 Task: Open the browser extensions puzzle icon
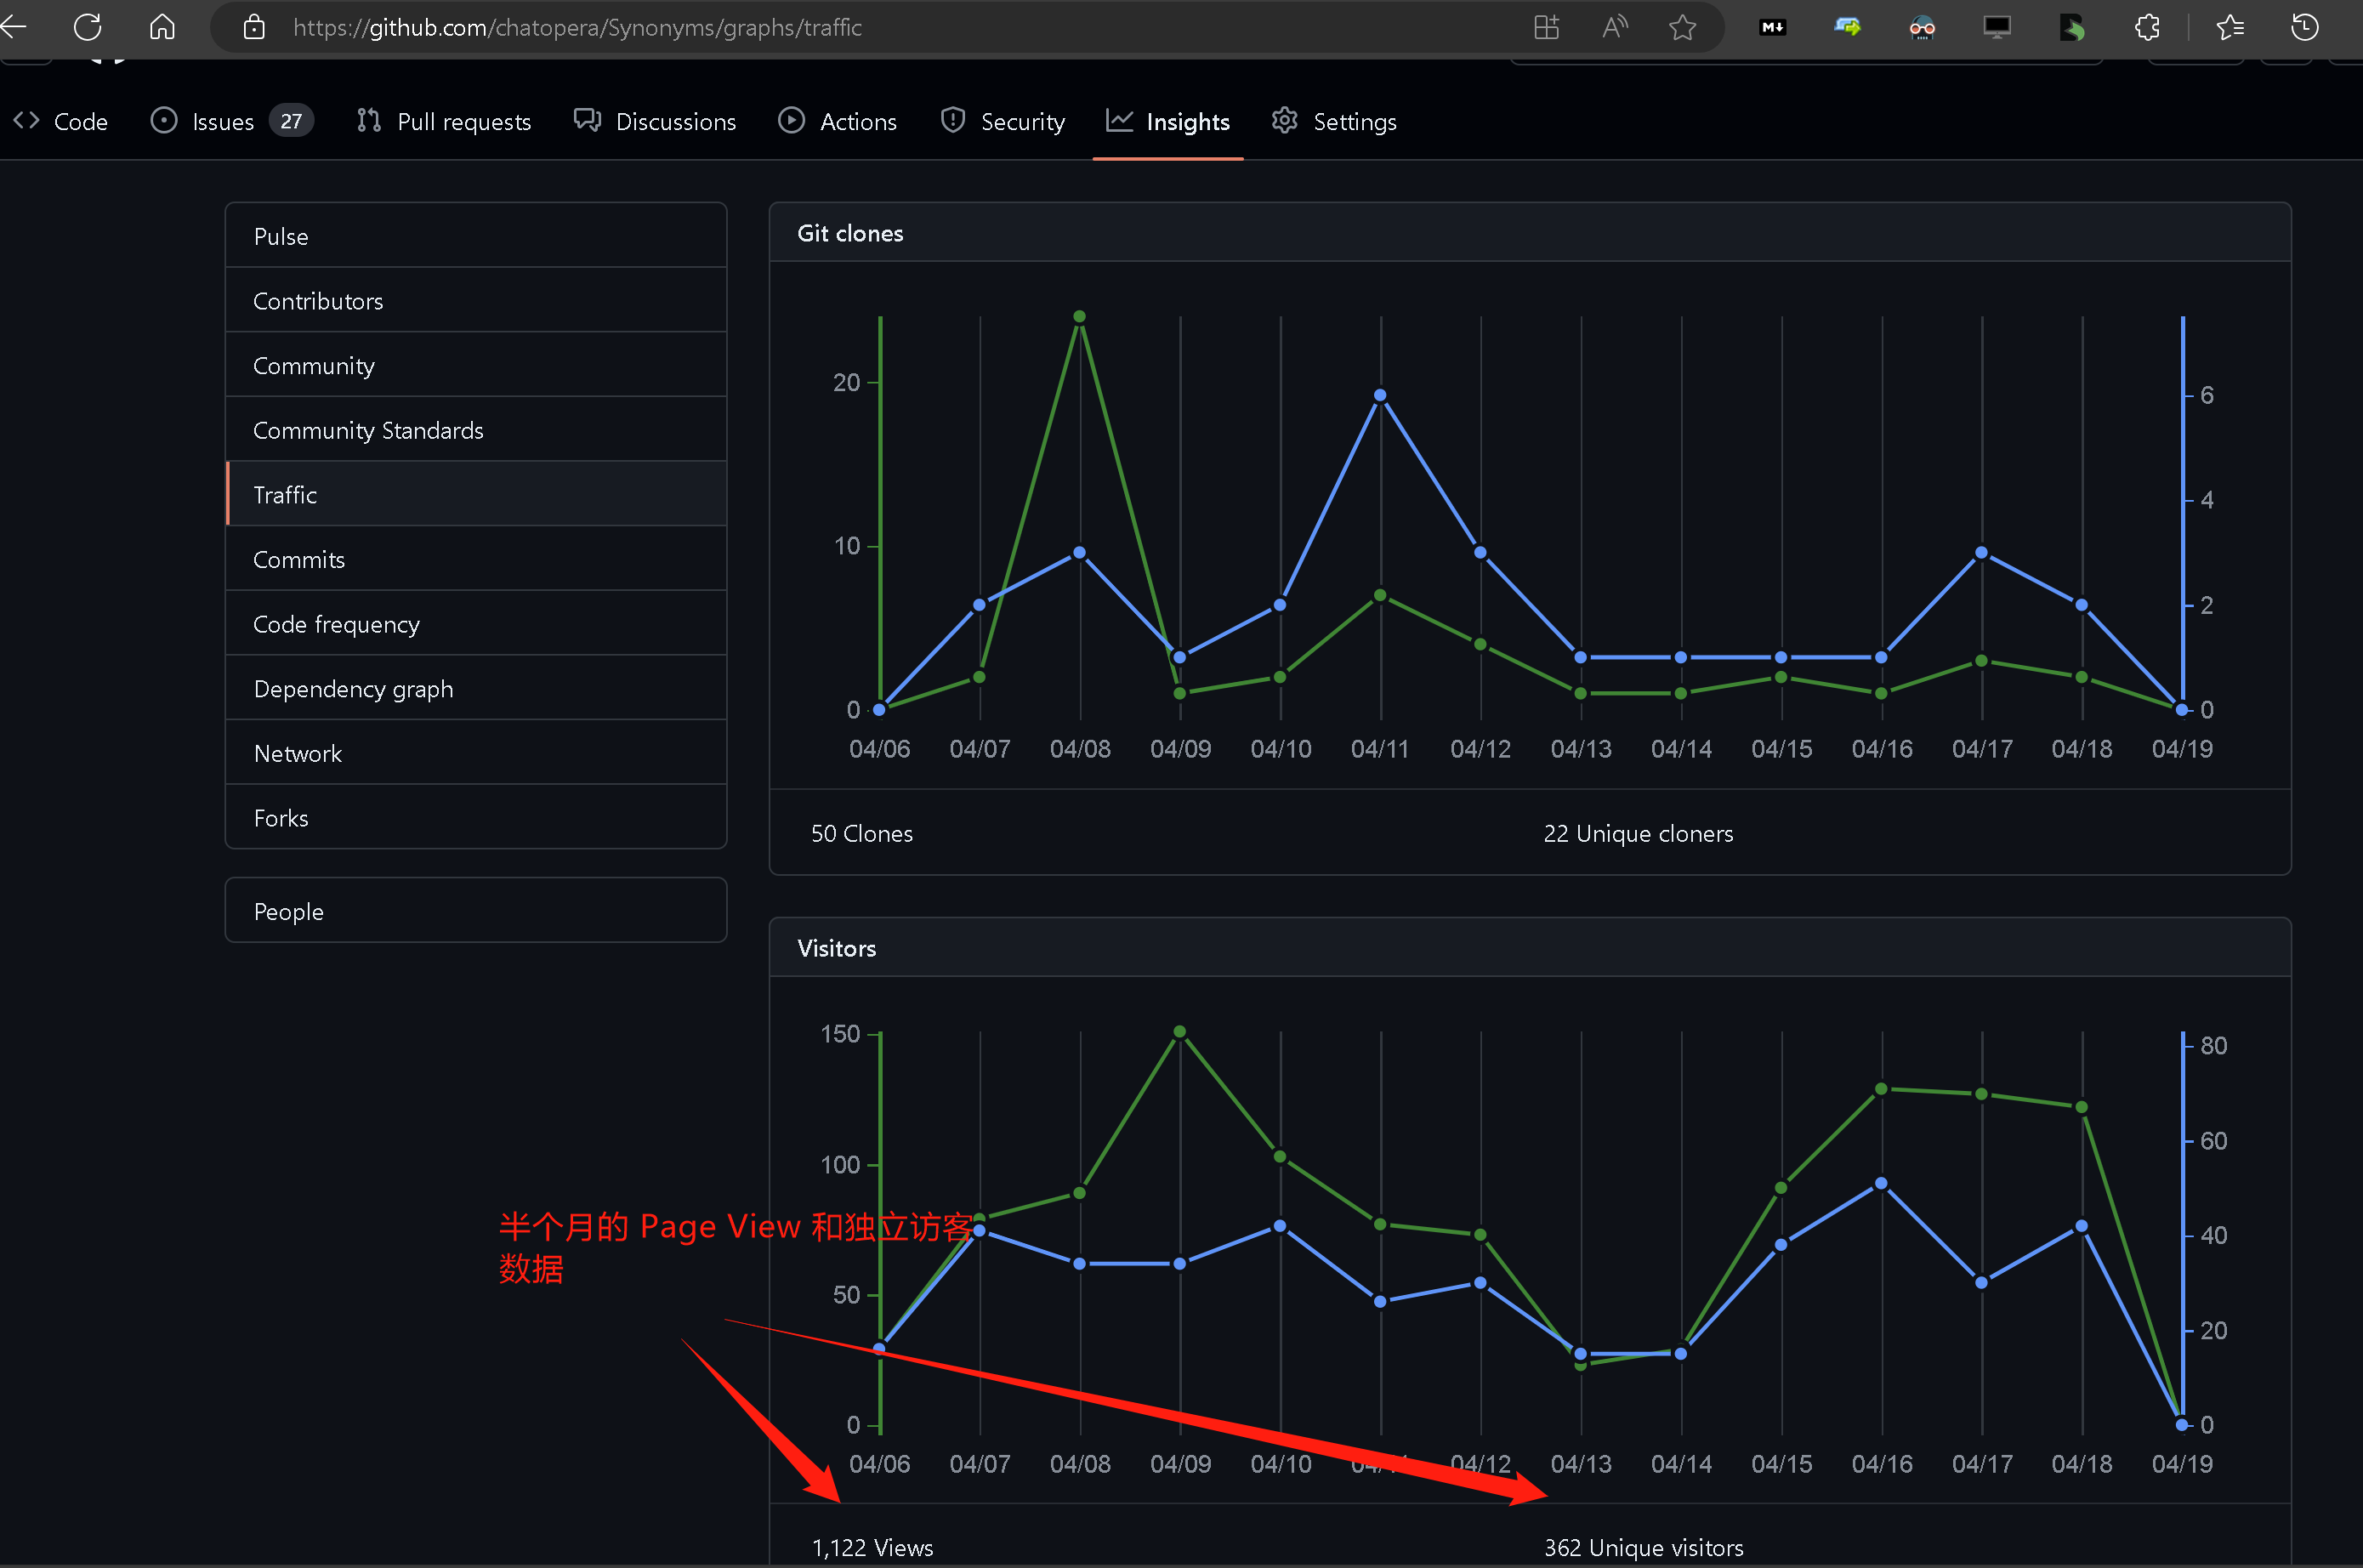coord(2146,27)
